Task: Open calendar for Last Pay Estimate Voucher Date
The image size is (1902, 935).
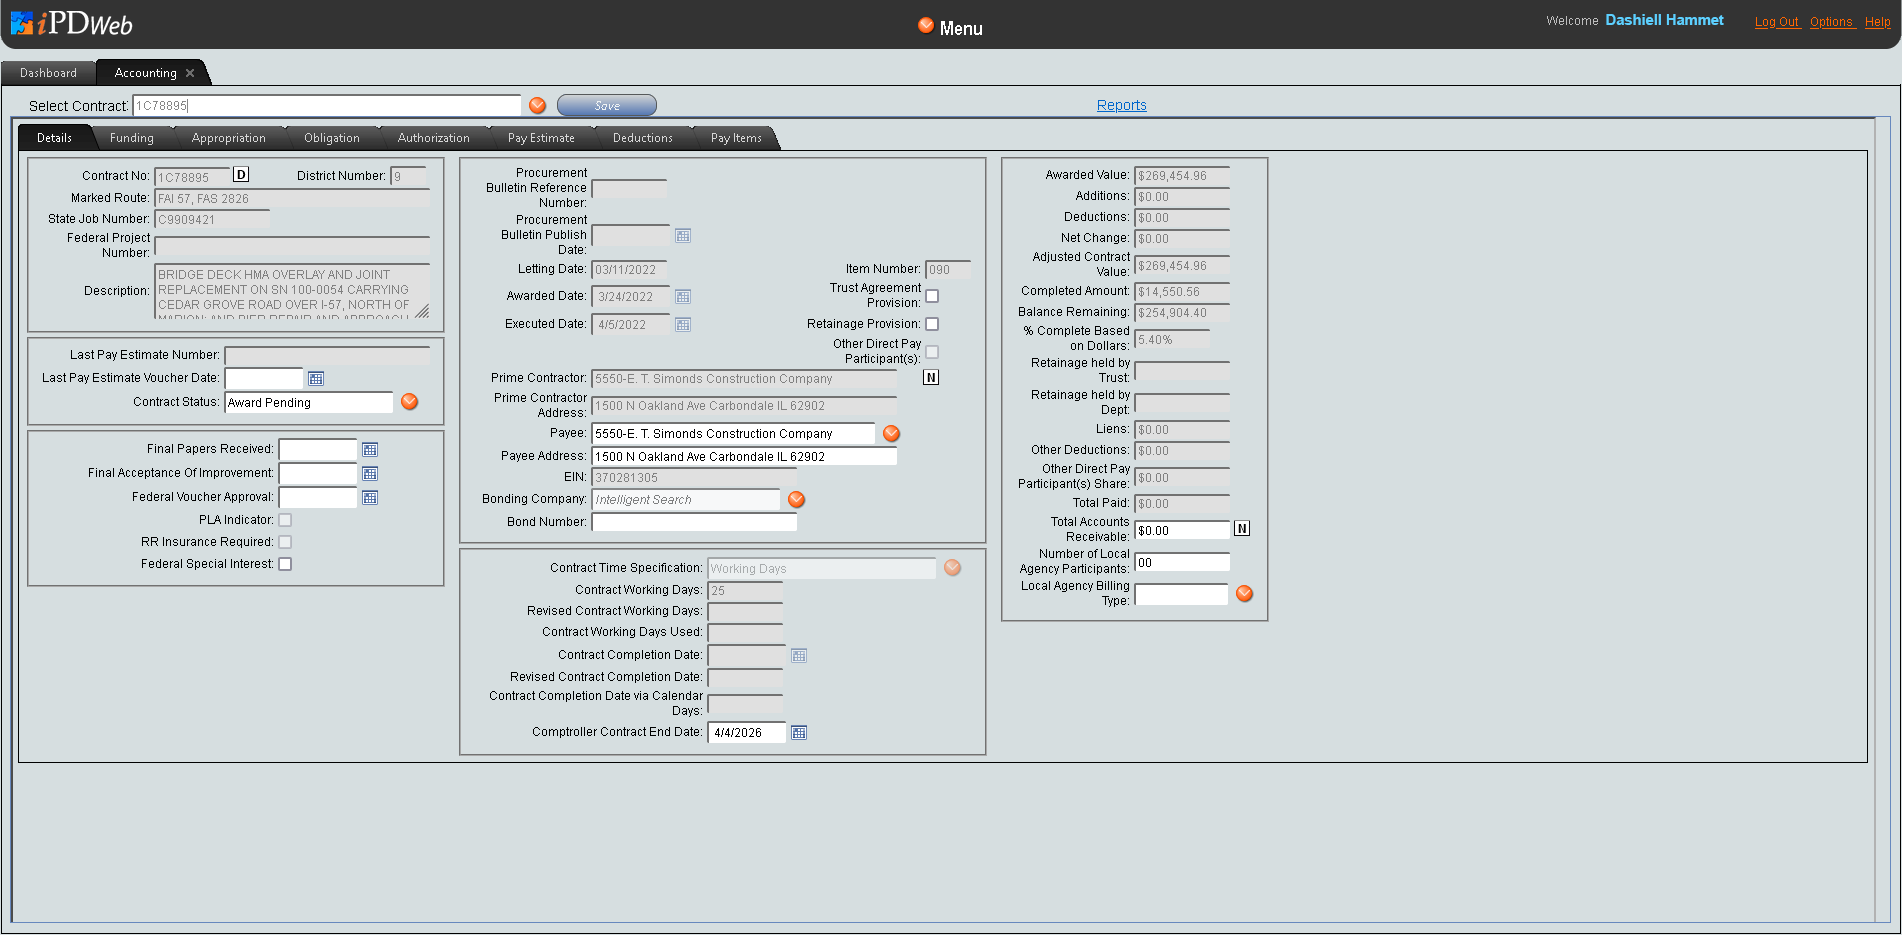Action: click(x=316, y=379)
